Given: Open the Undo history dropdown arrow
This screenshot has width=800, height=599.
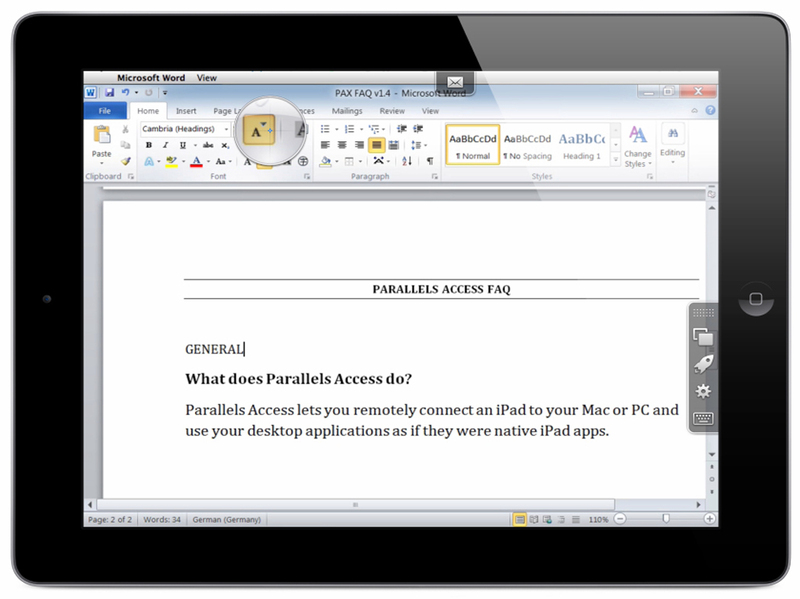Looking at the screenshot, I should [x=136, y=92].
